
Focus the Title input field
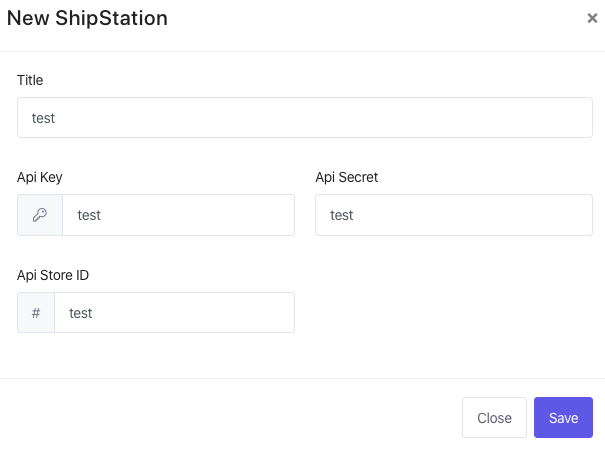(x=305, y=118)
